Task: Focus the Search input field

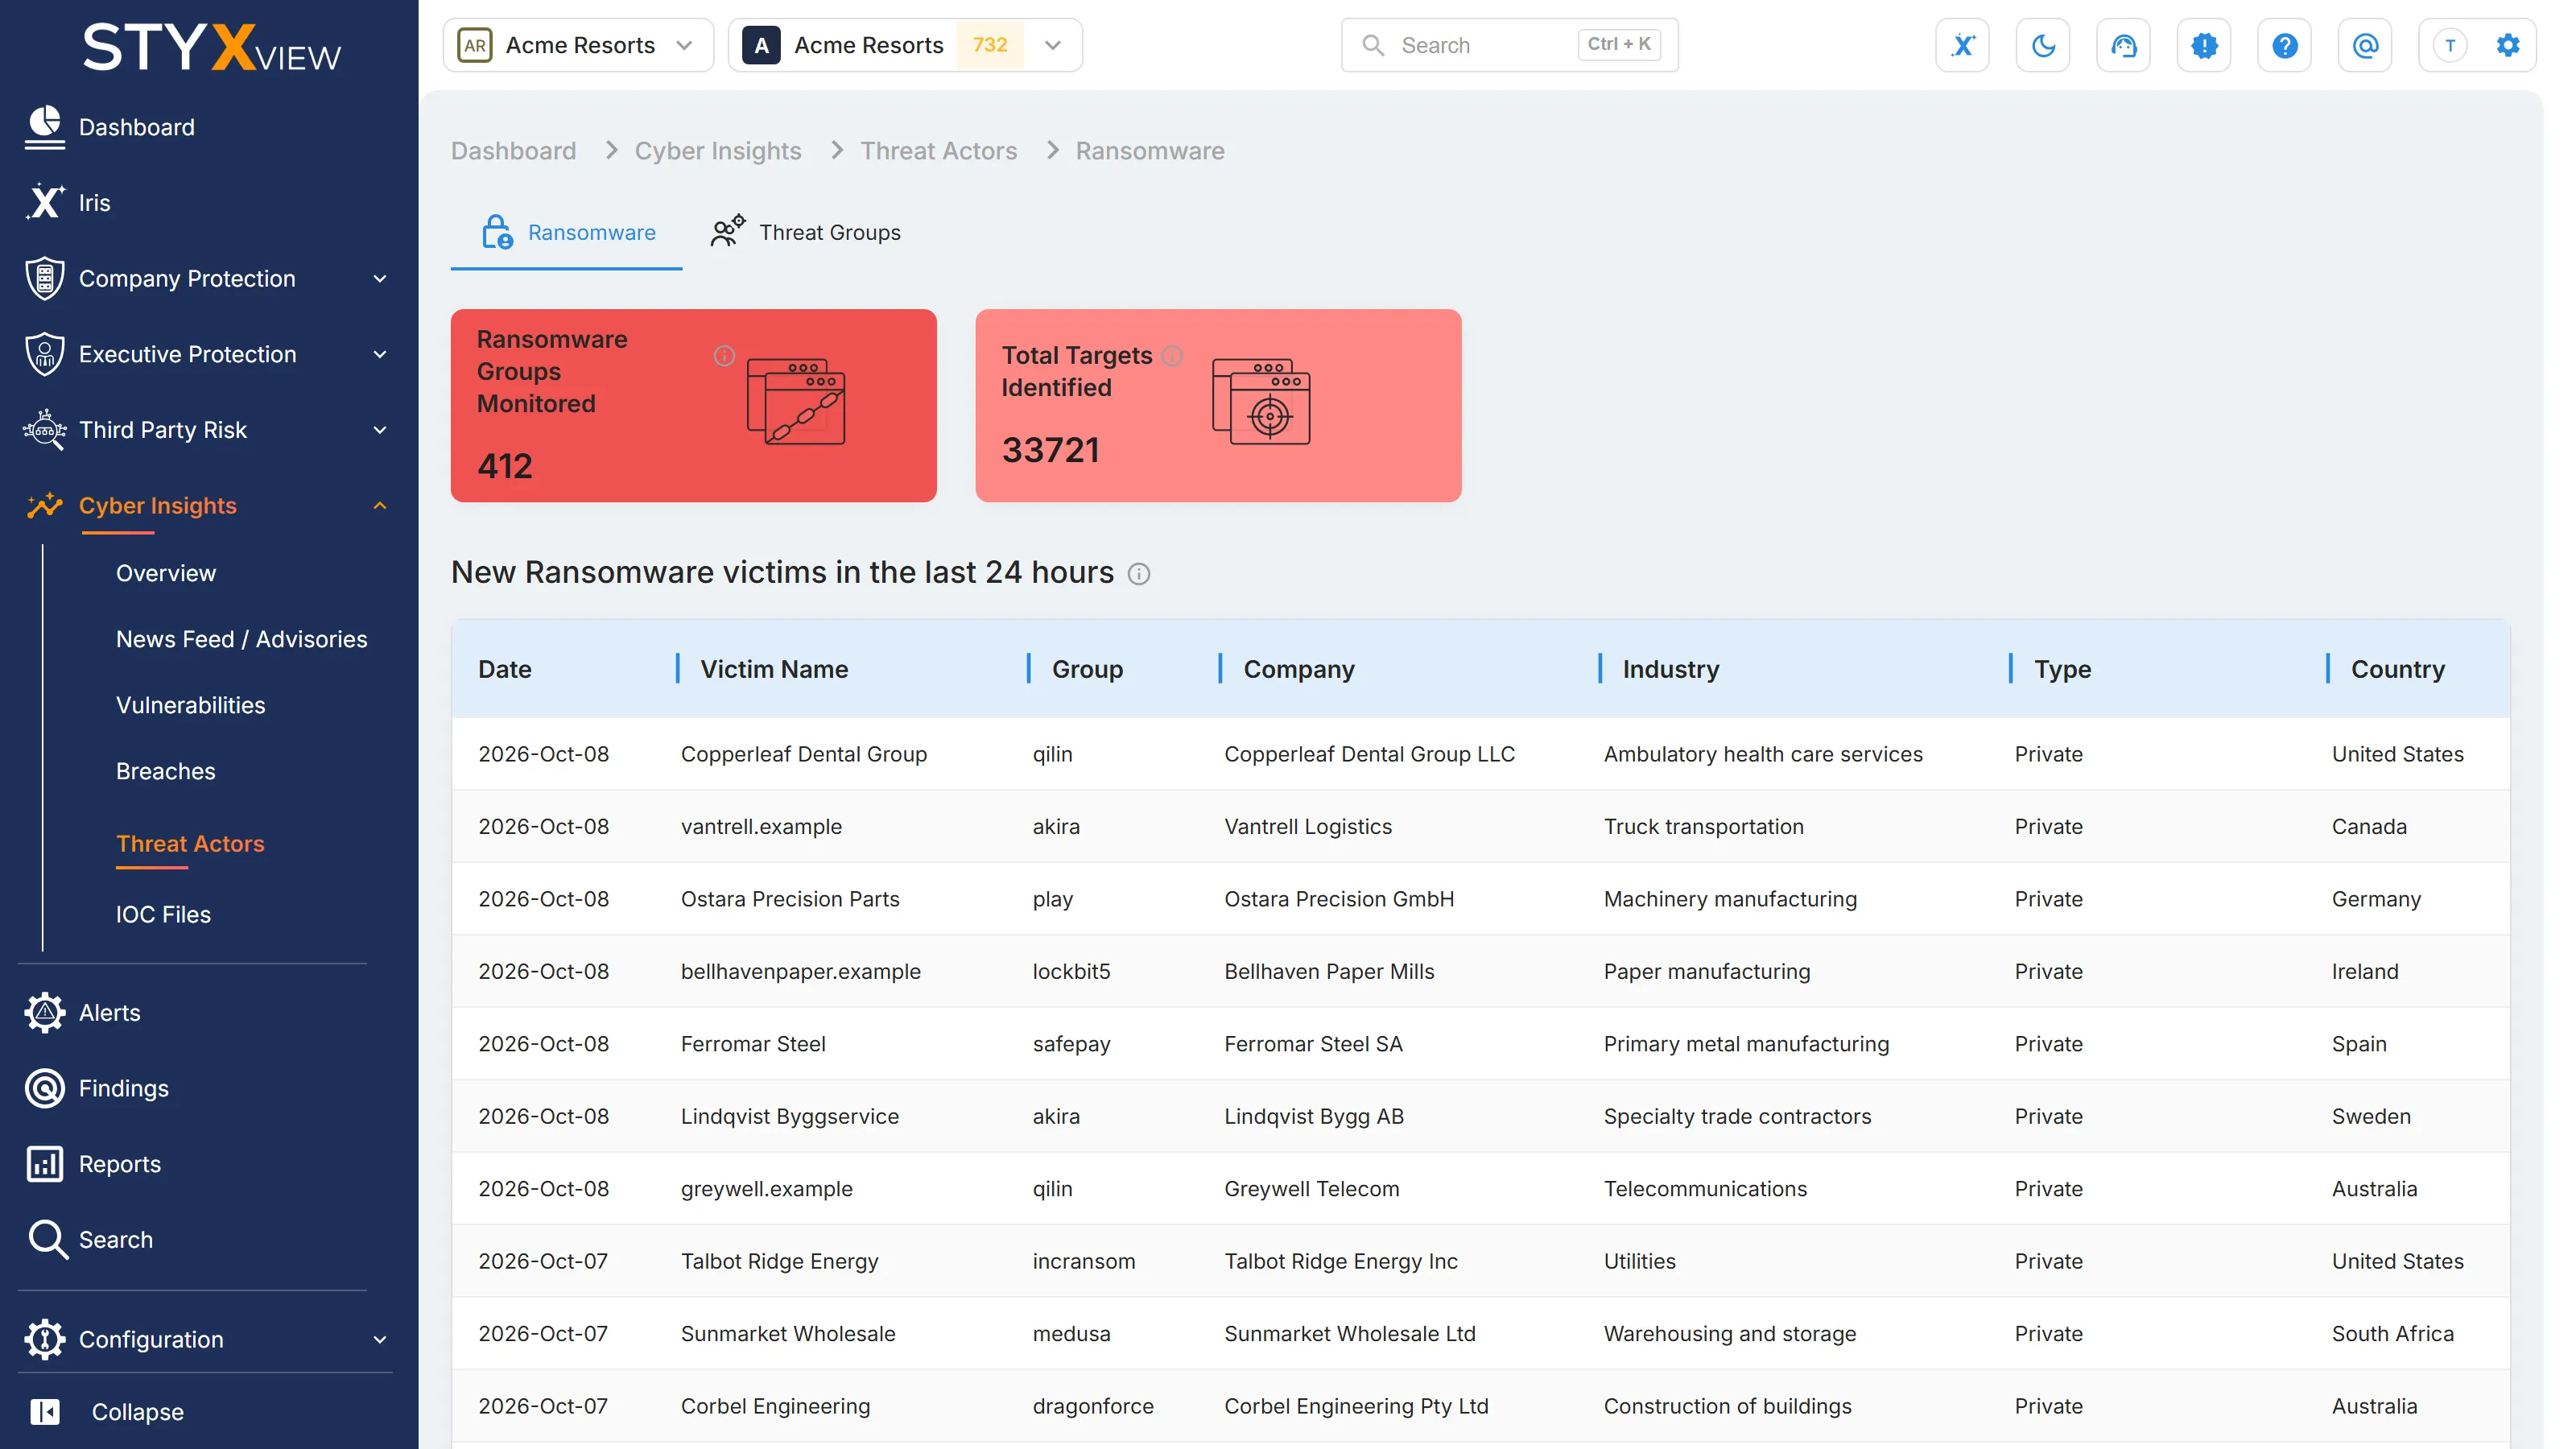Action: pyautogui.click(x=1510, y=45)
